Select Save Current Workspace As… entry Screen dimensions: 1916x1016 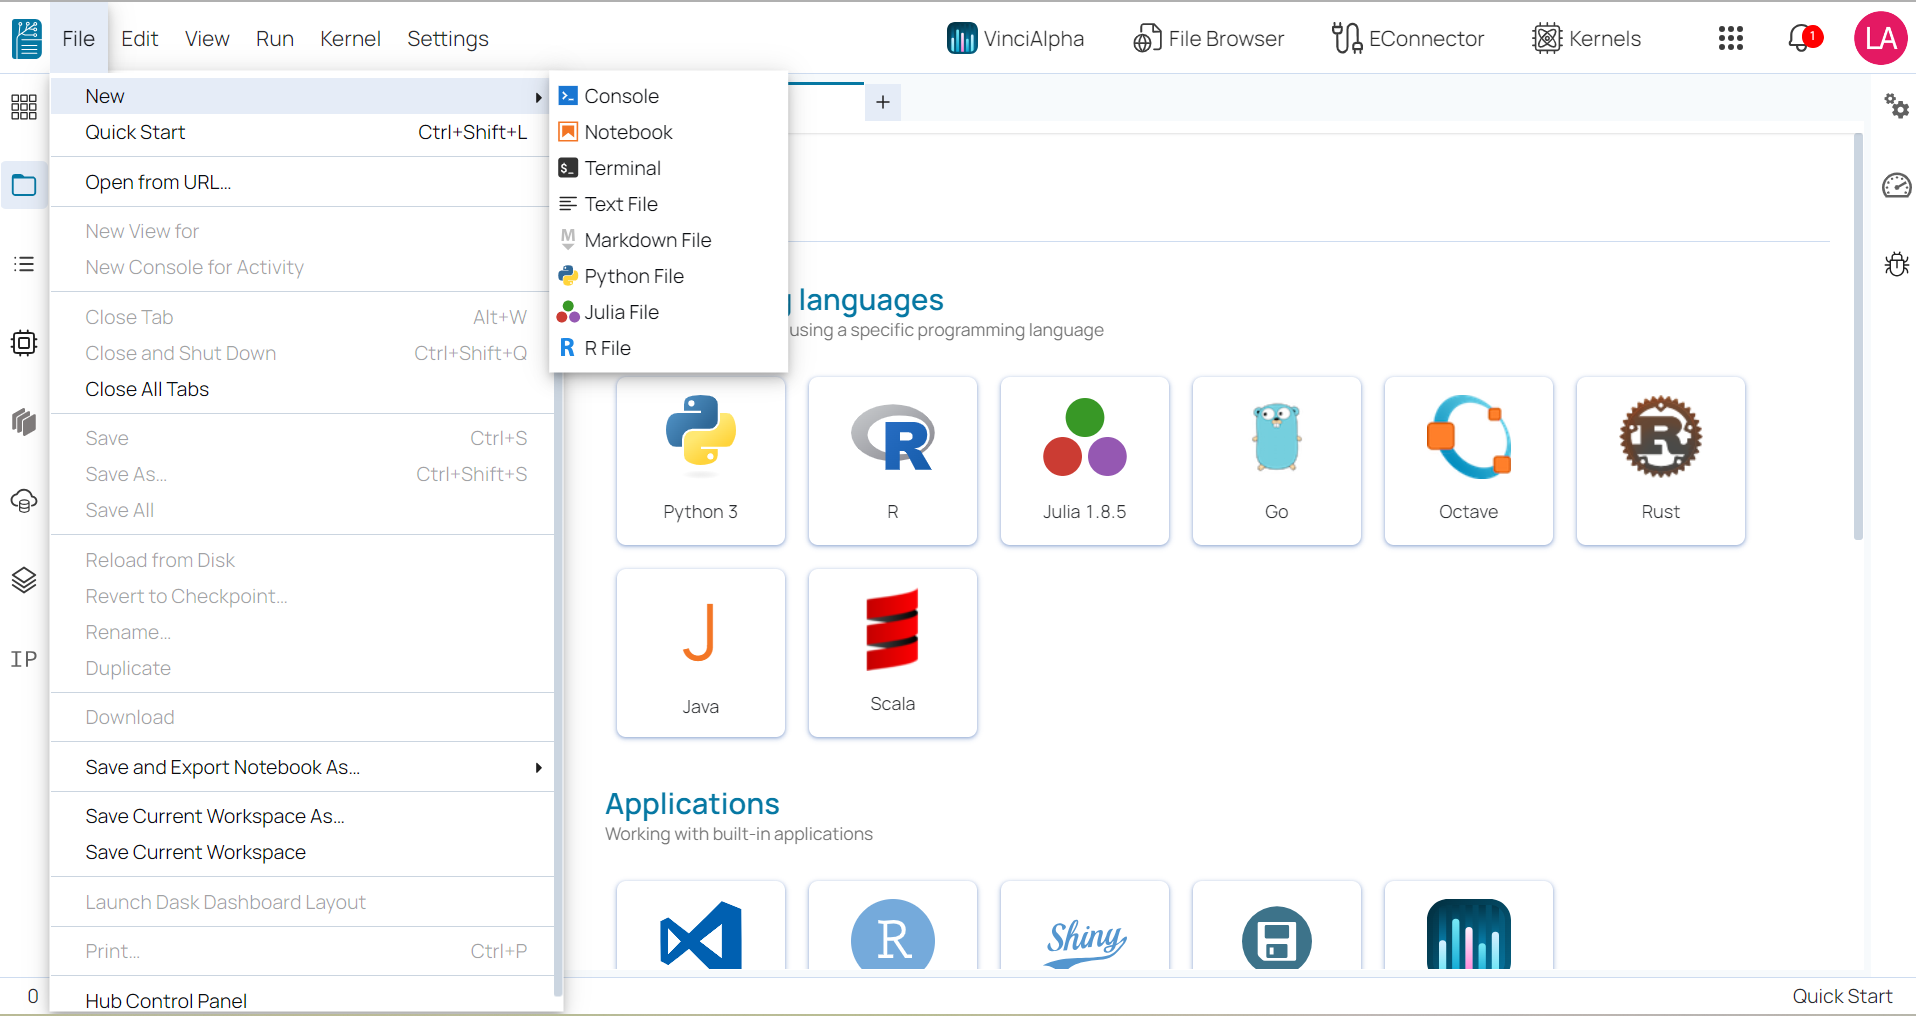(301, 816)
